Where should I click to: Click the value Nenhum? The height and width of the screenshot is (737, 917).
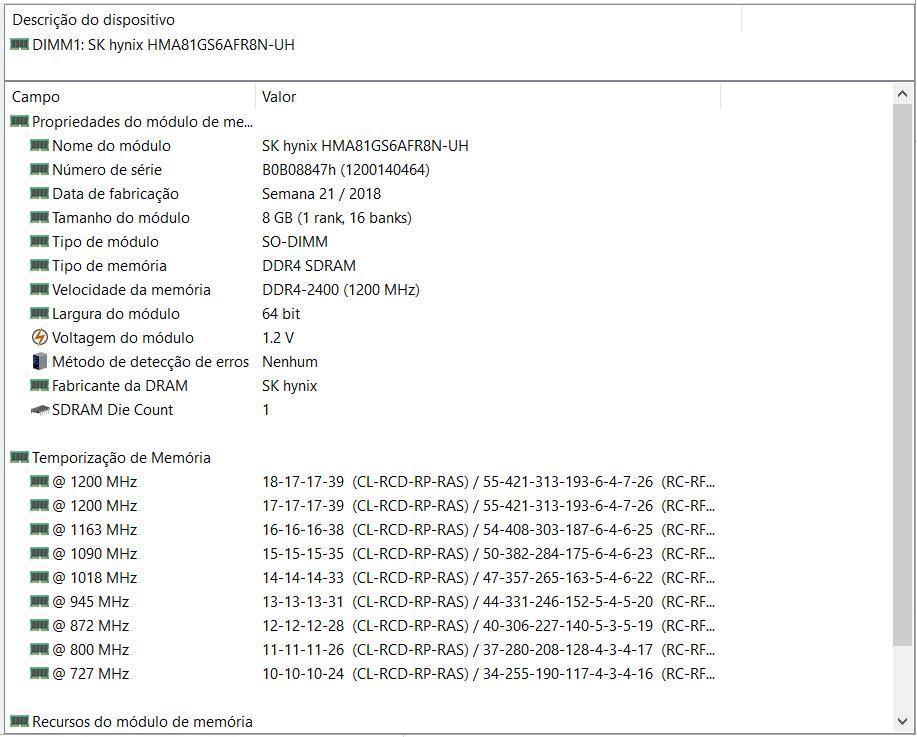pyautogui.click(x=289, y=361)
